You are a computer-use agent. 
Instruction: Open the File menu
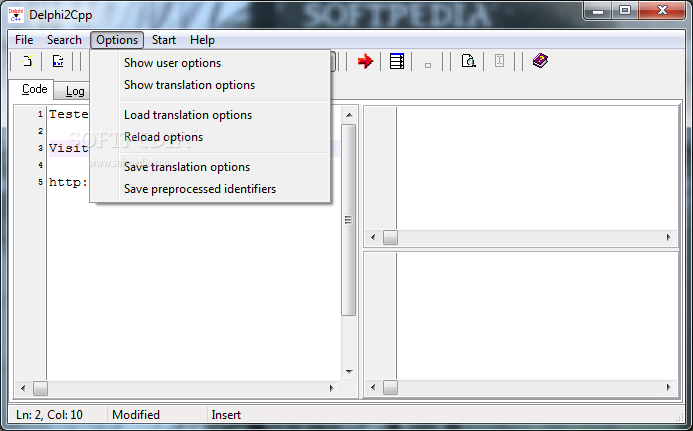[24, 40]
